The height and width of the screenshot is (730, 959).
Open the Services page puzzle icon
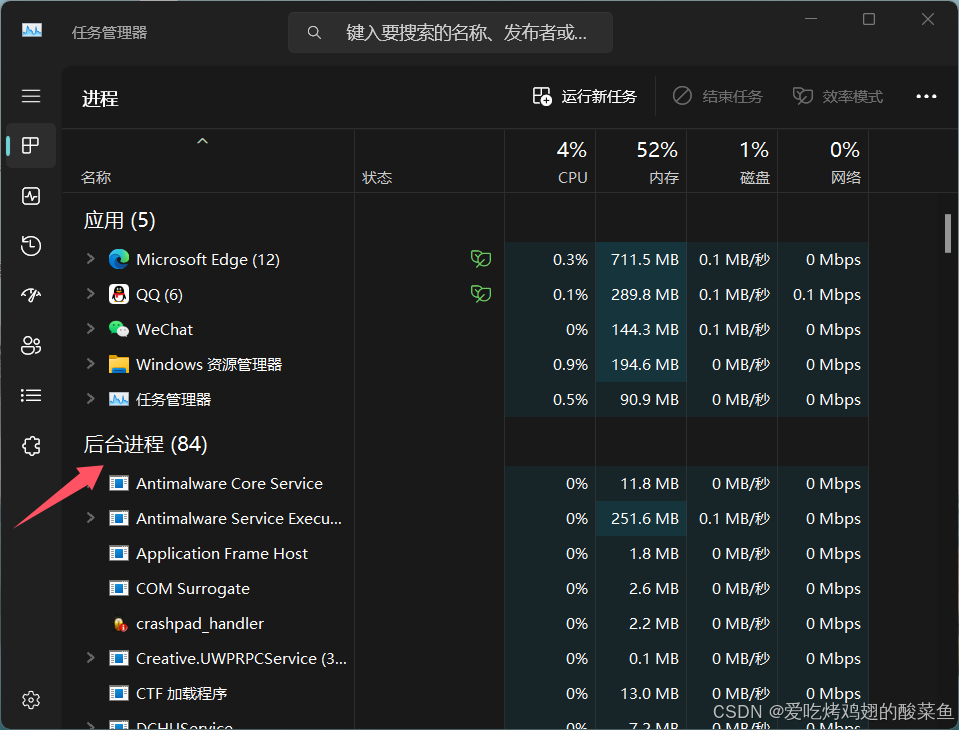click(x=31, y=446)
